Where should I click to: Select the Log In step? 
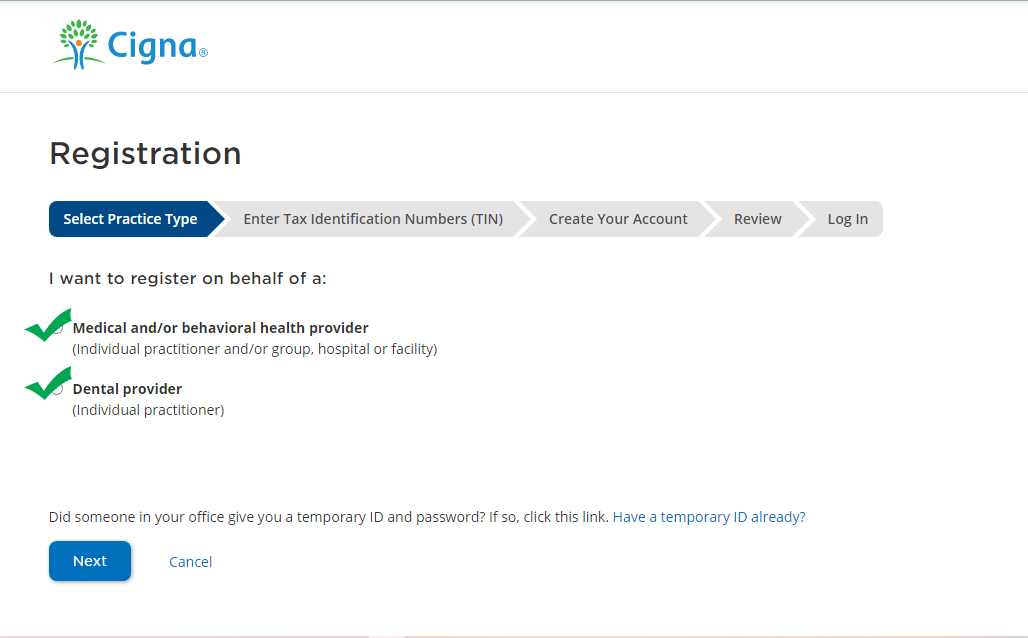[x=847, y=219]
